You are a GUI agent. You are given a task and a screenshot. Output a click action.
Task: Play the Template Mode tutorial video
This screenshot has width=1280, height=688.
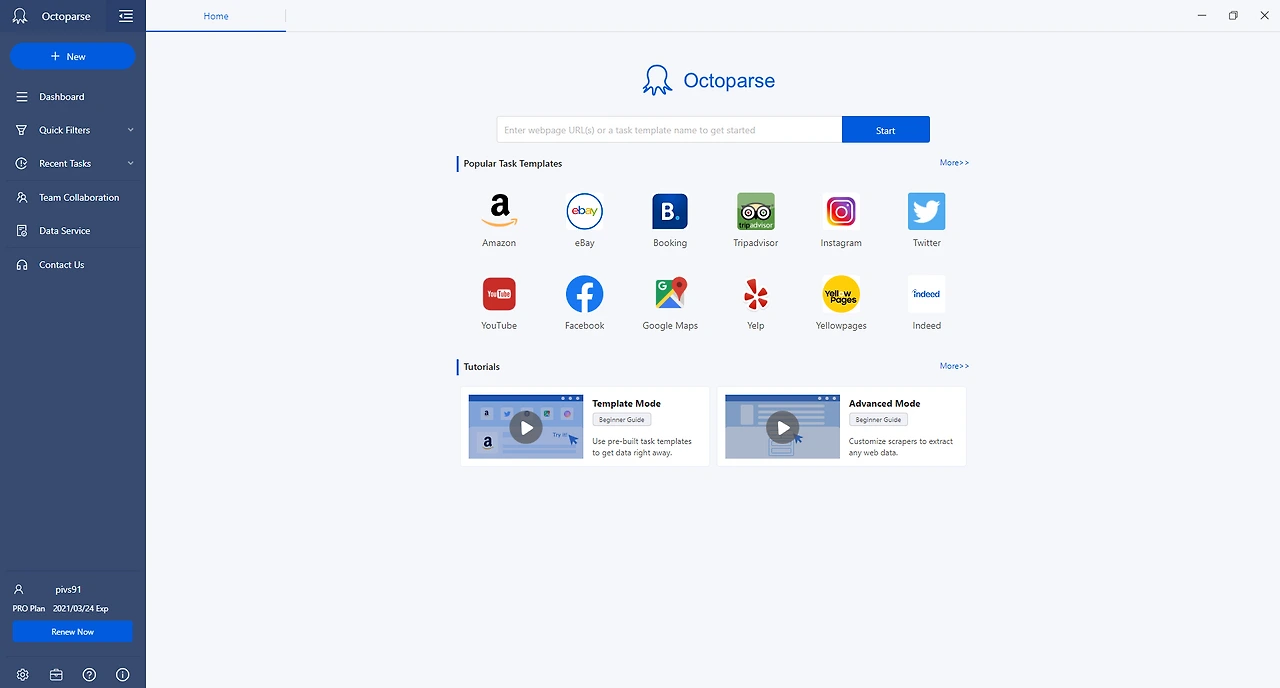pos(526,427)
